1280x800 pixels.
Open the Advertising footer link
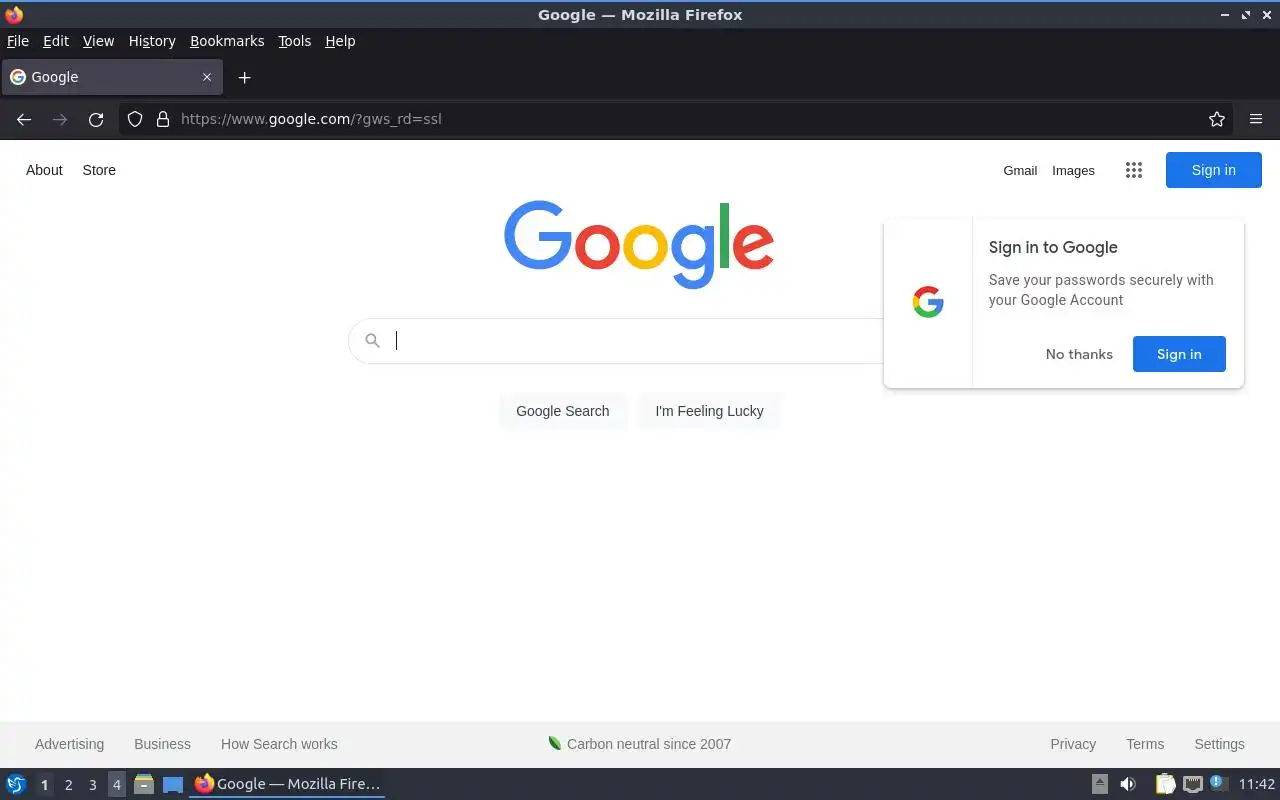point(69,744)
